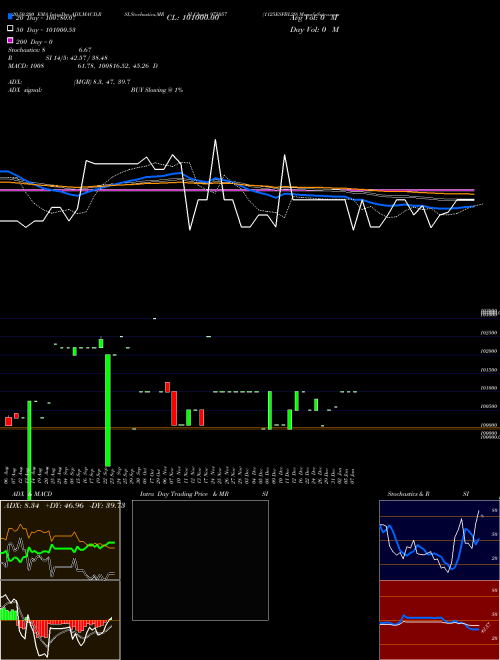Click the MACD histogram chart panel
Image resolution: width=500 pixels, height=660 pixels.
(60, 620)
